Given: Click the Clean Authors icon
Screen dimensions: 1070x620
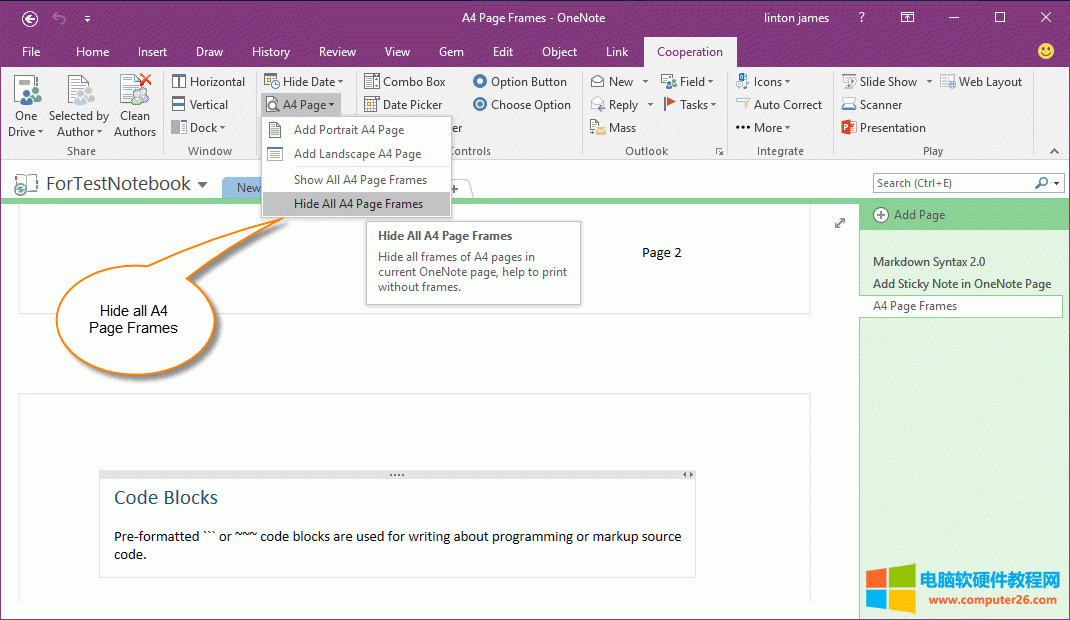Looking at the screenshot, I should 134,91.
